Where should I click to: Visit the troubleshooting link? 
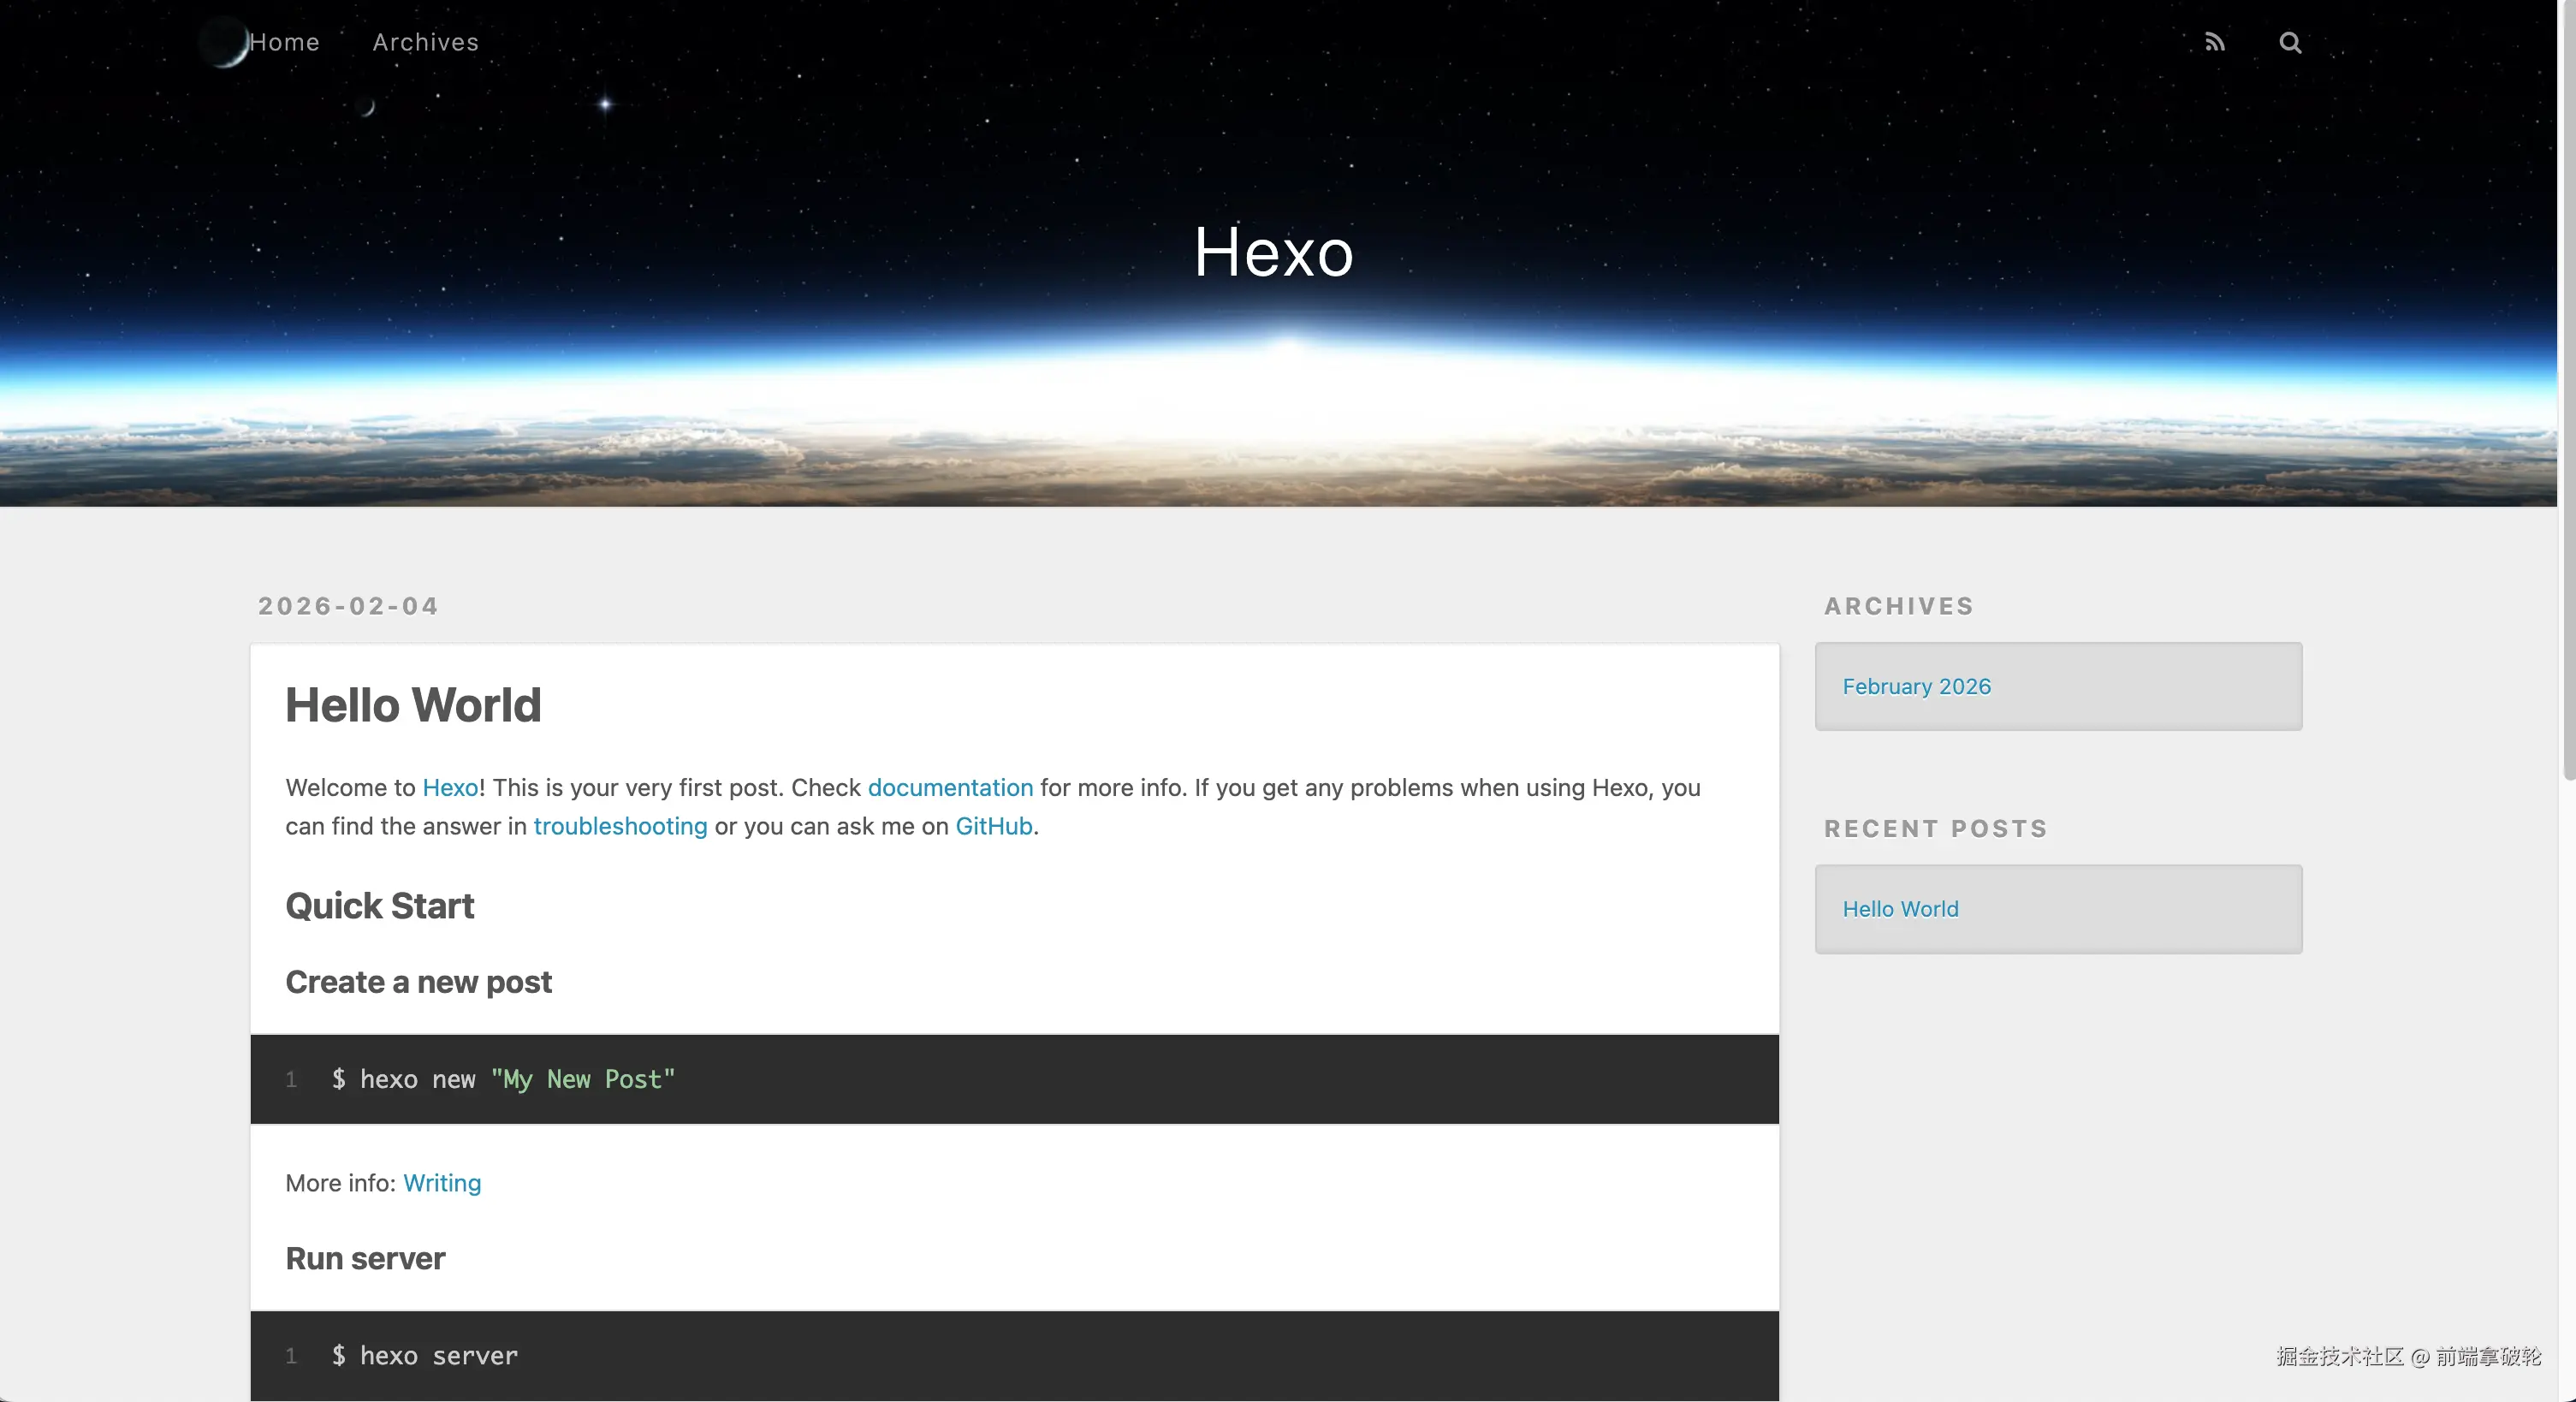620,827
